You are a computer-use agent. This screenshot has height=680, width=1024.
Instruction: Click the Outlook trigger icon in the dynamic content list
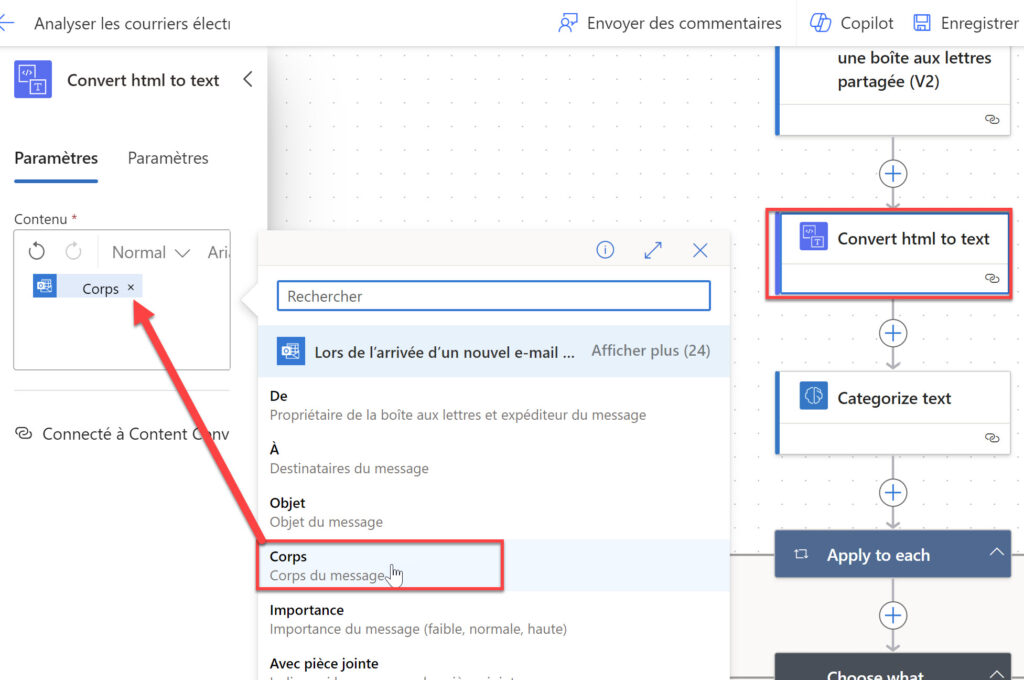click(290, 351)
